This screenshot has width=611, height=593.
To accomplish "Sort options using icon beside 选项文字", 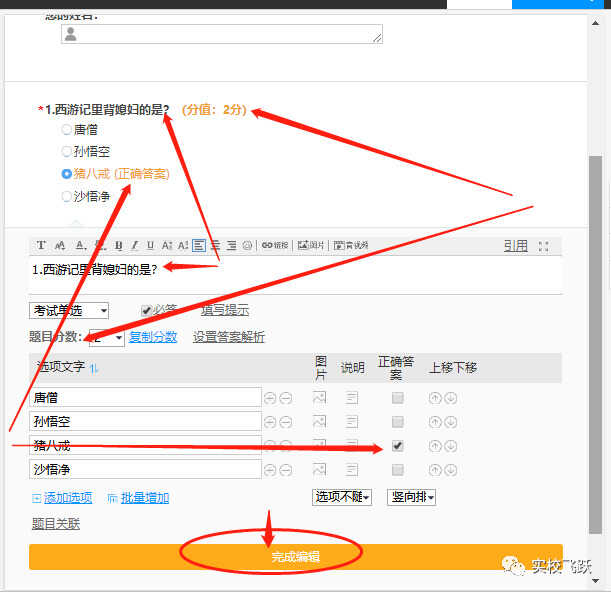I will (94, 368).
